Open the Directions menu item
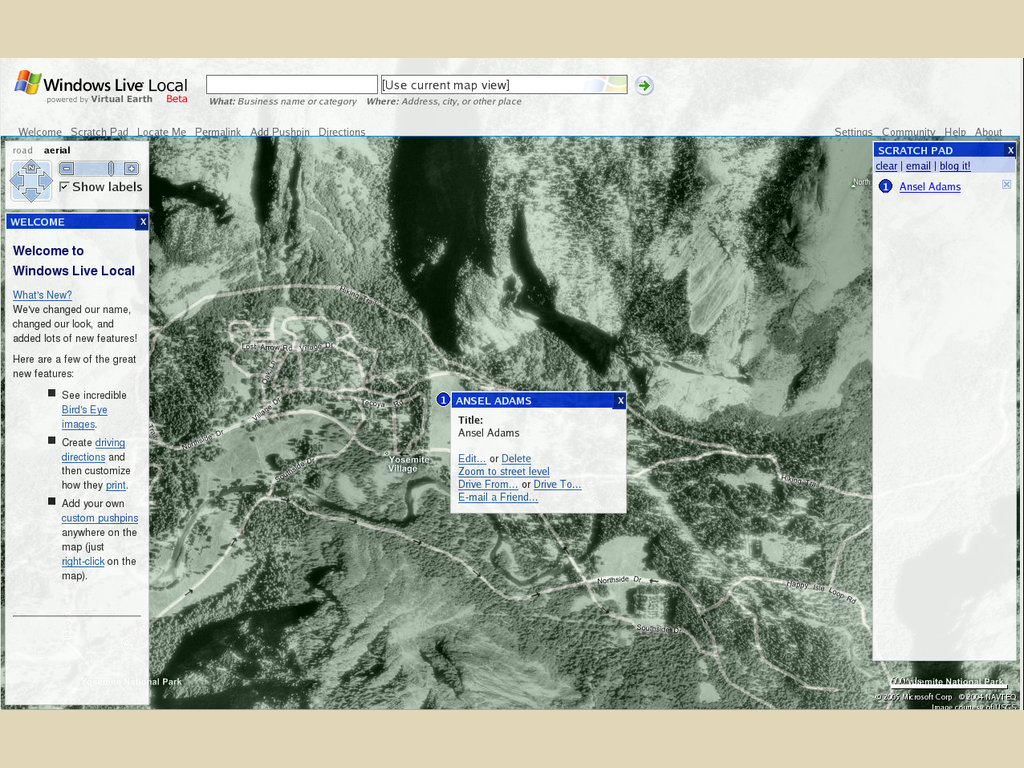 click(x=342, y=132)
